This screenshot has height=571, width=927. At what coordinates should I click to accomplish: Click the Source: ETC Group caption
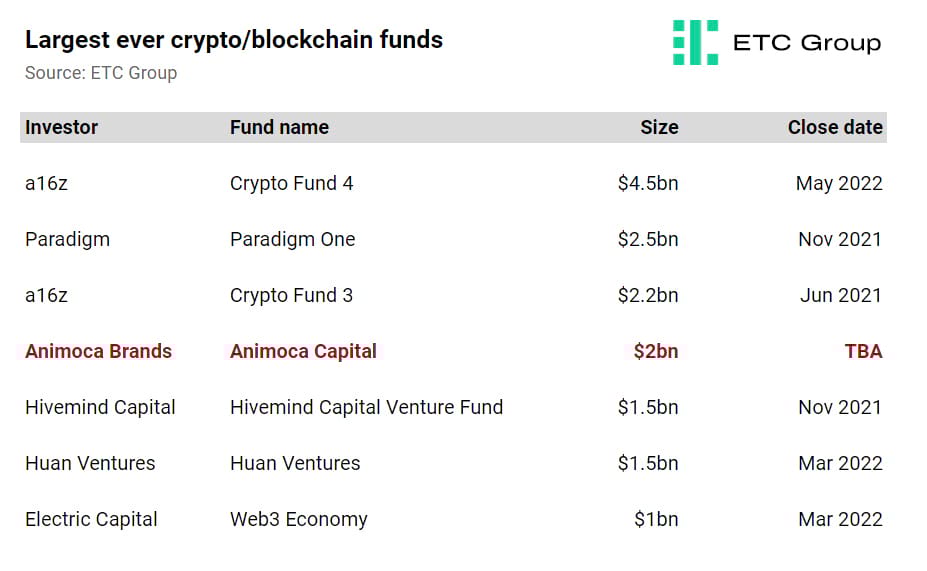coord(101,73)
